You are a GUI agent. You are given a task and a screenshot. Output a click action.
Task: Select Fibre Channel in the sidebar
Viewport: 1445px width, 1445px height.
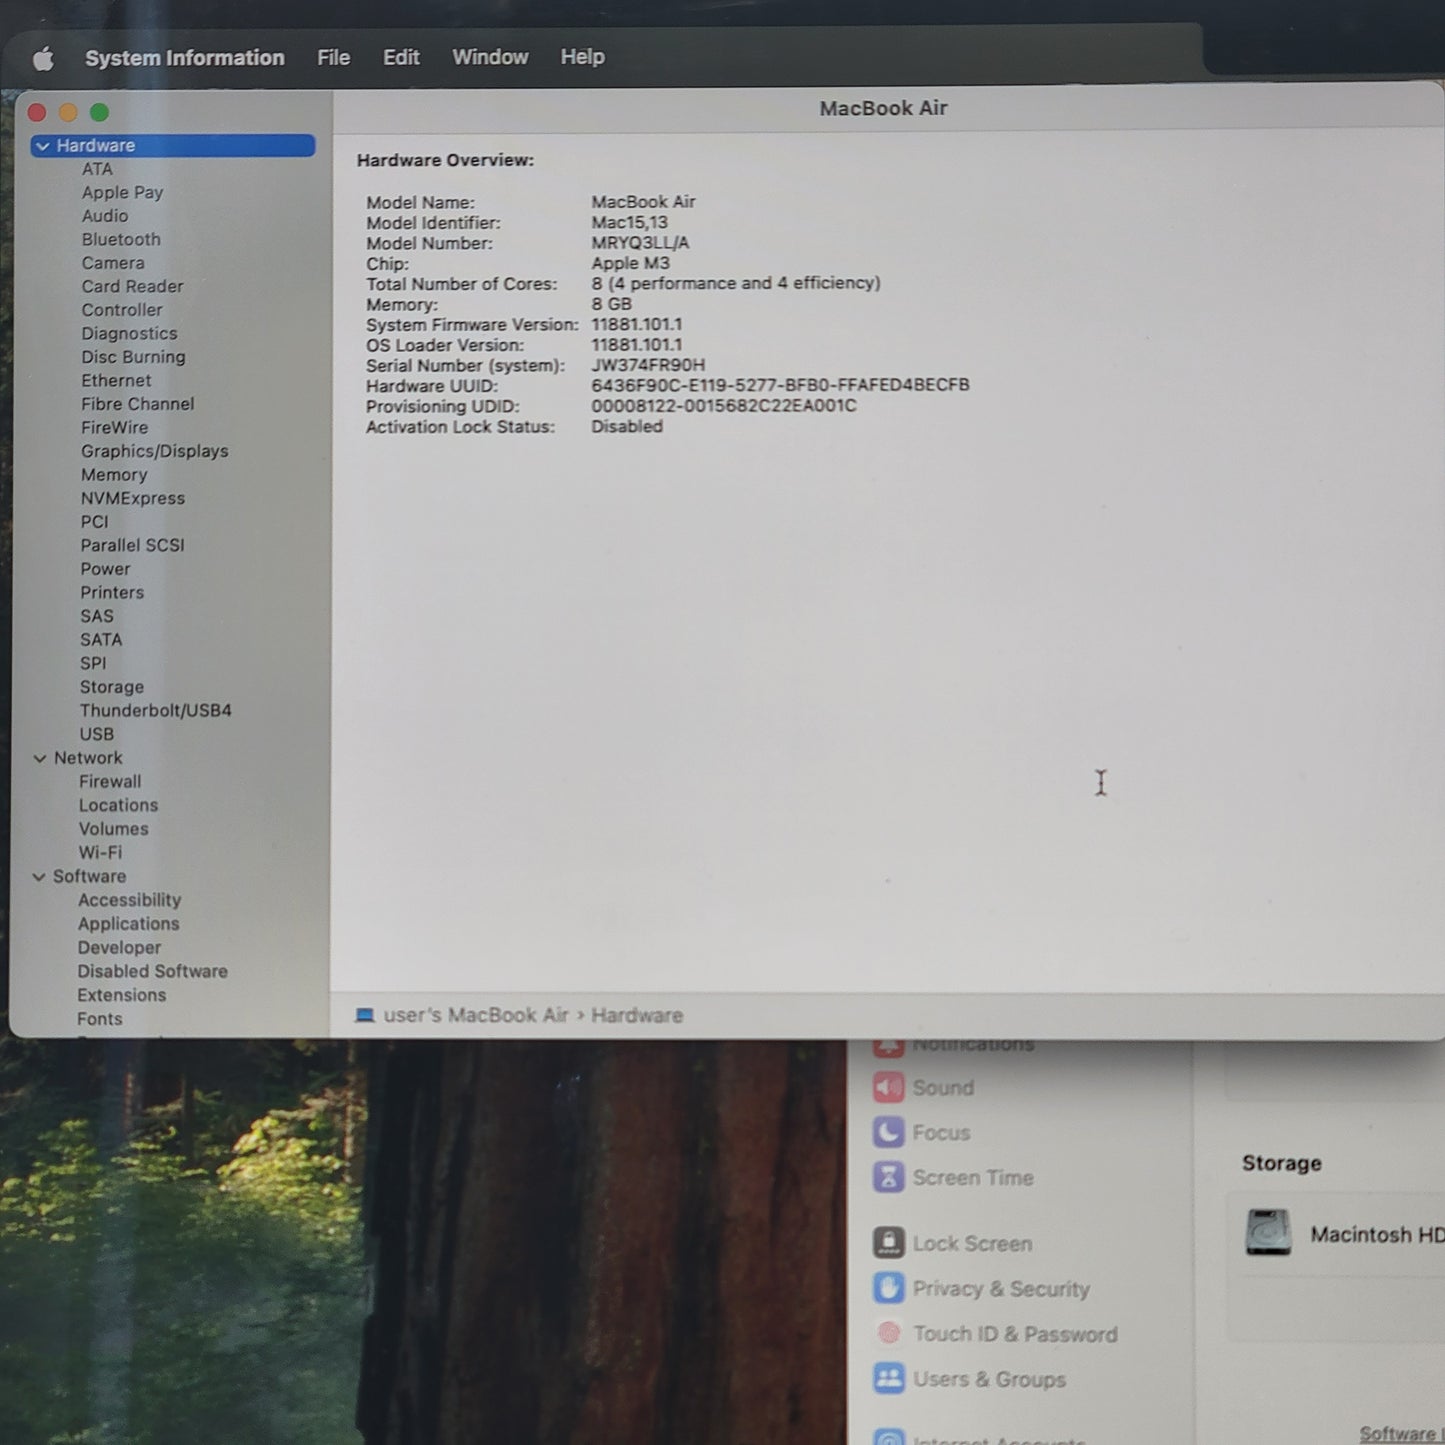[138, 404]
